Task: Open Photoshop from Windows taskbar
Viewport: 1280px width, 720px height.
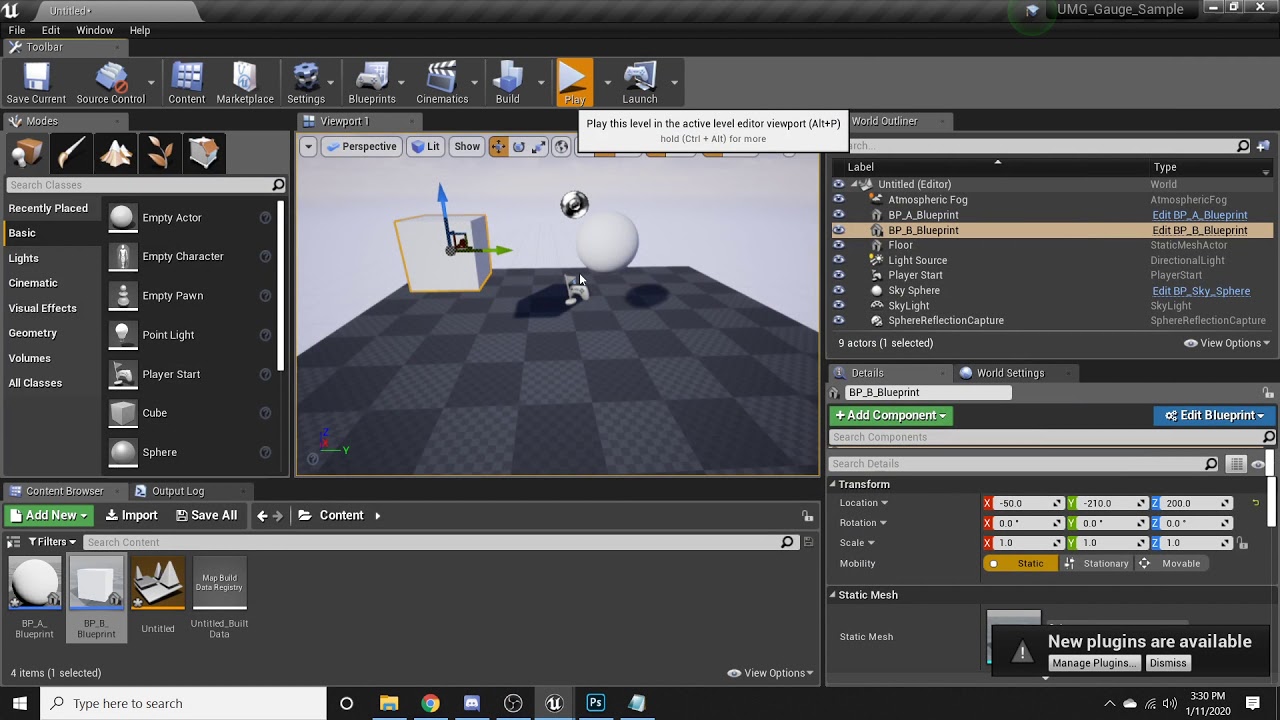Action: click(596, 703)
